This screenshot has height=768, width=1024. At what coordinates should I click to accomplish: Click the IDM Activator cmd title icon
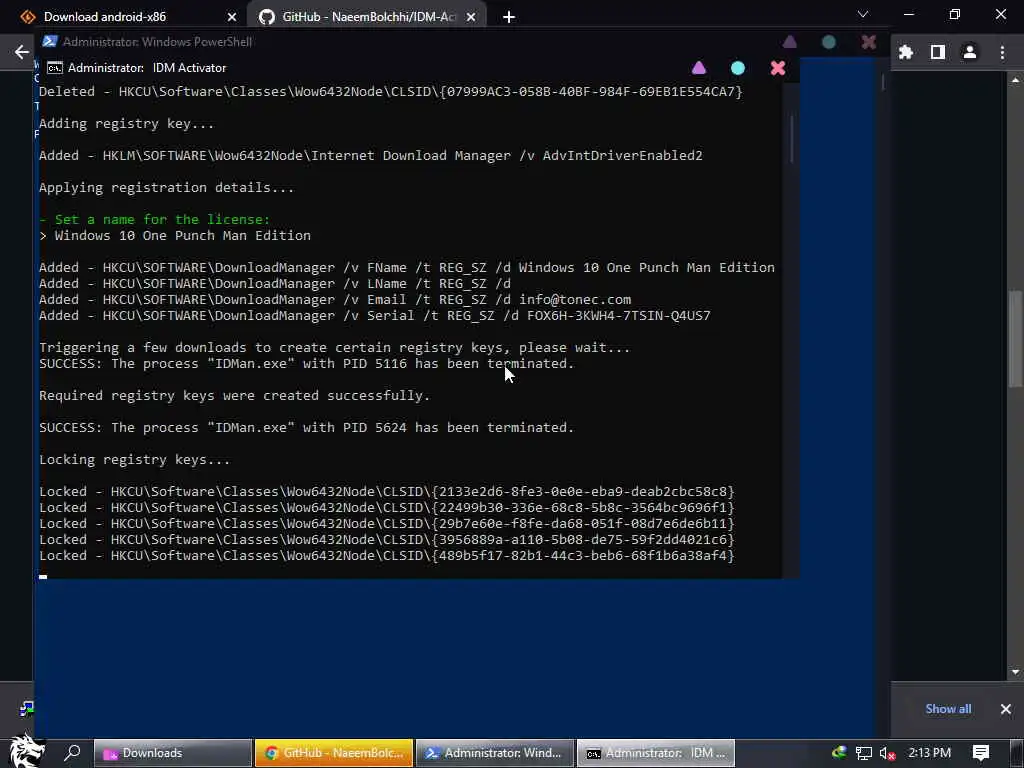[x=55, y=67]
